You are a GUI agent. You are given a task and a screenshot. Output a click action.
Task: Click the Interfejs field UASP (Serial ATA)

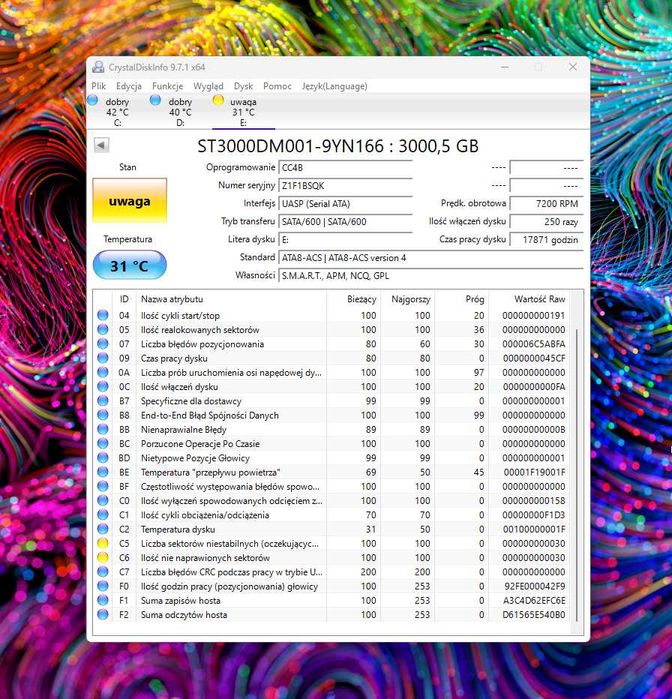[x=345, y=204]
